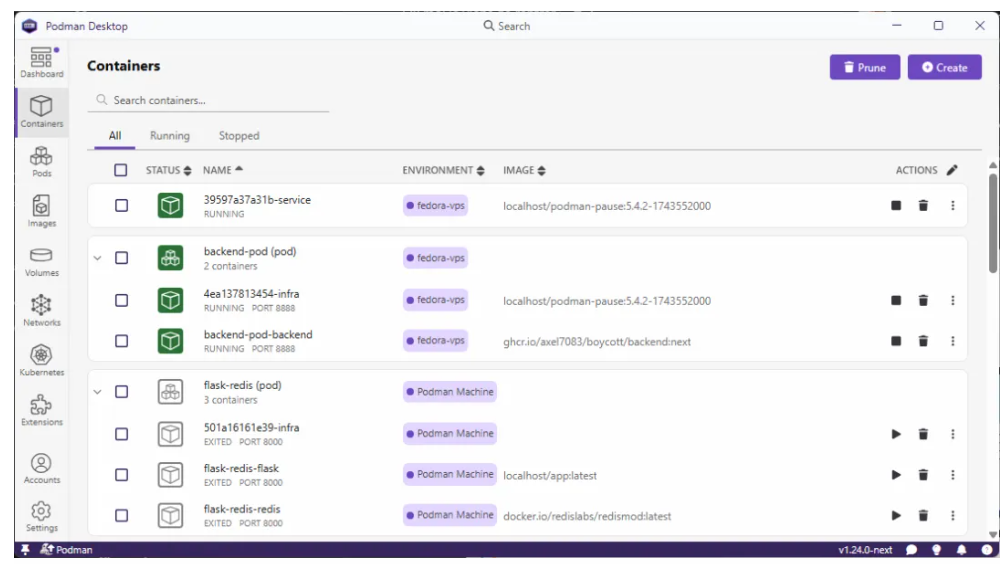Select the All containers tab

114,136
